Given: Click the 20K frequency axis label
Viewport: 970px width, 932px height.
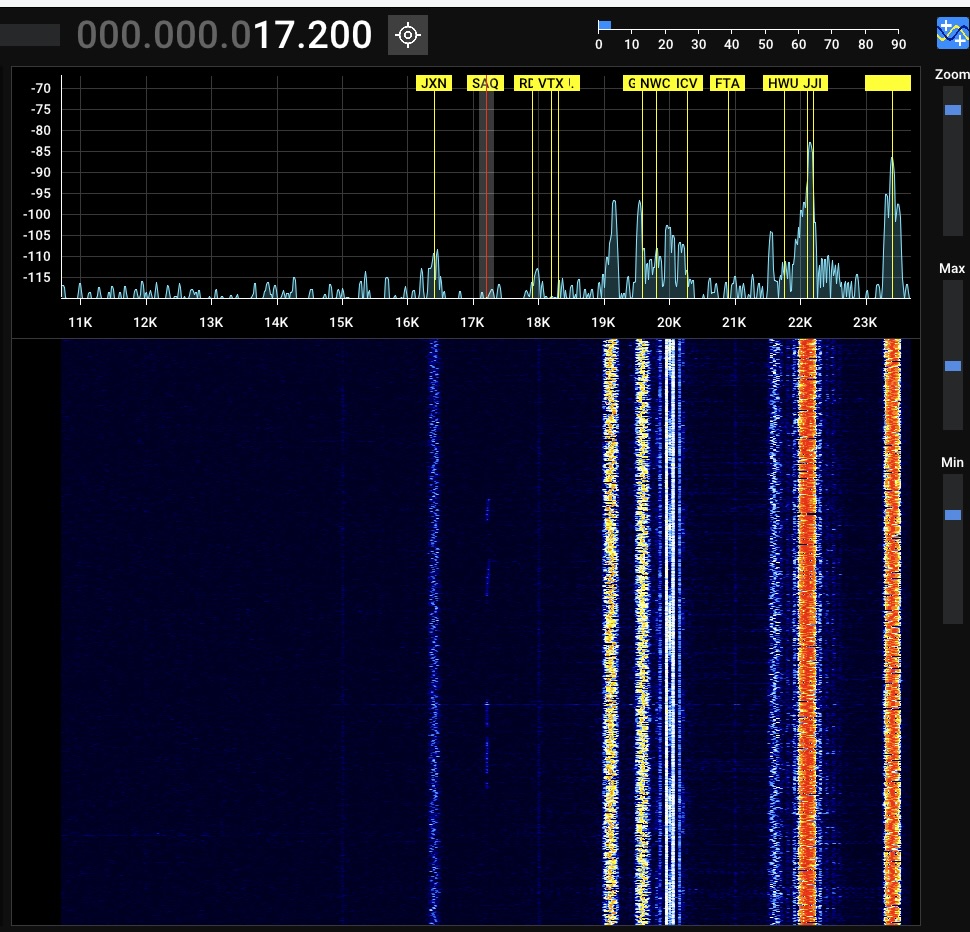Looking at the screenshot, I should coord(669,322).
